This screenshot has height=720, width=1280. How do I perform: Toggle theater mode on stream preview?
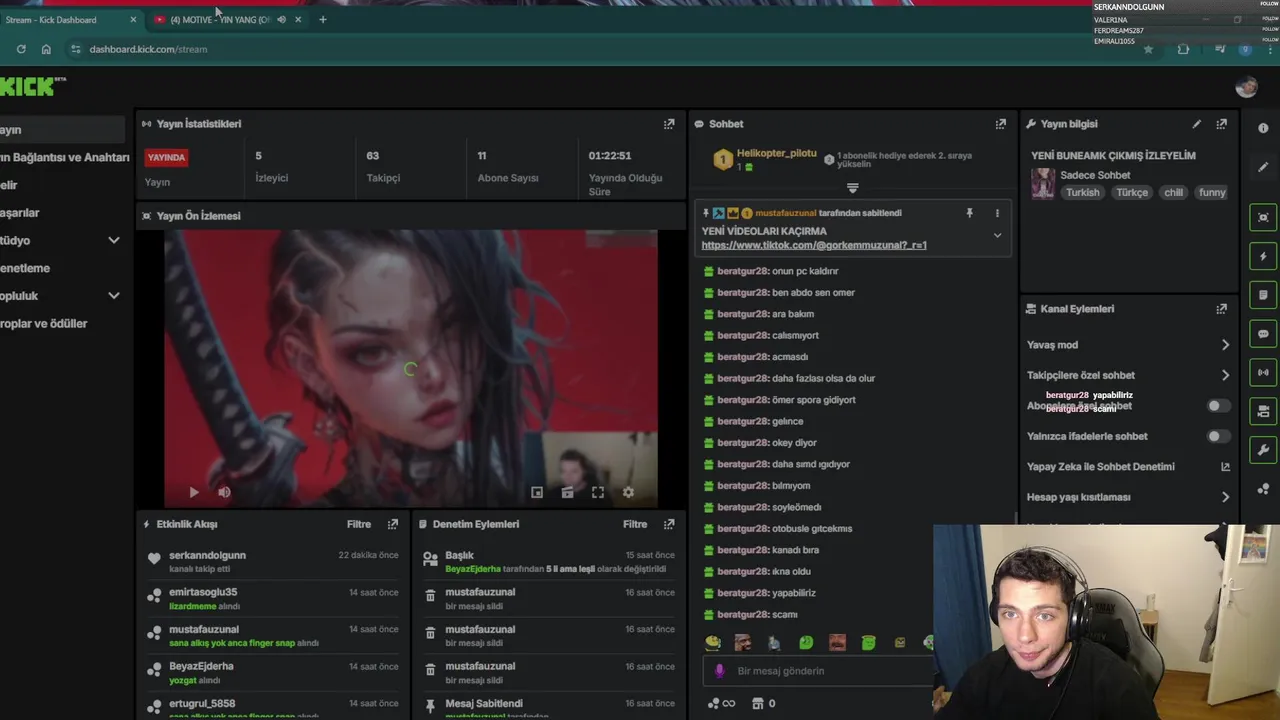tap(567, 492)
